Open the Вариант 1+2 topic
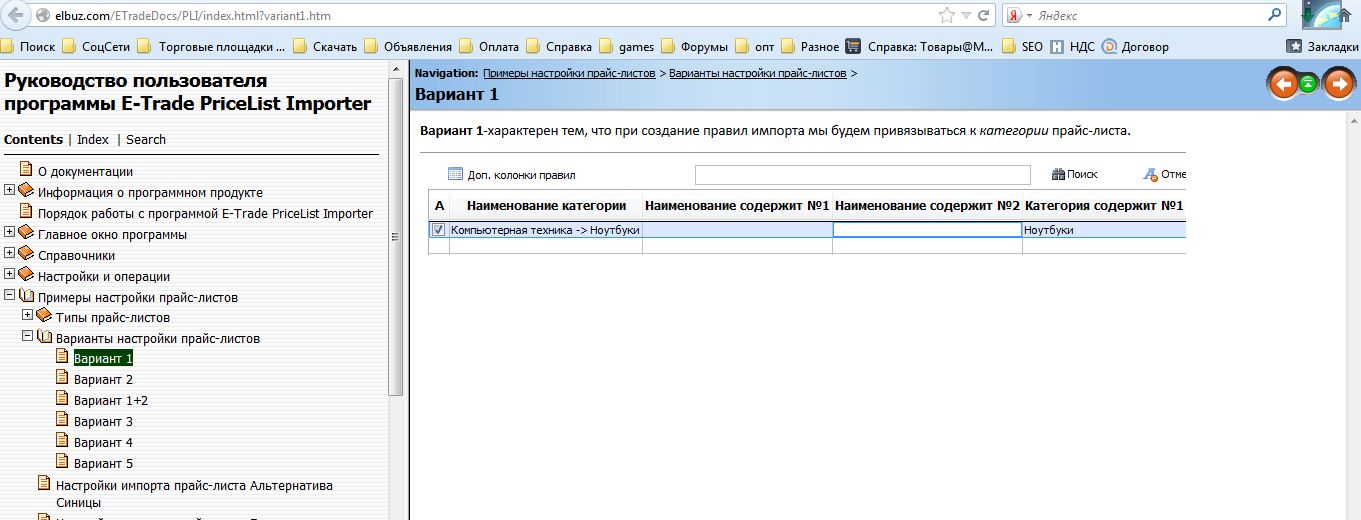1361x520 pixels. 111,400
